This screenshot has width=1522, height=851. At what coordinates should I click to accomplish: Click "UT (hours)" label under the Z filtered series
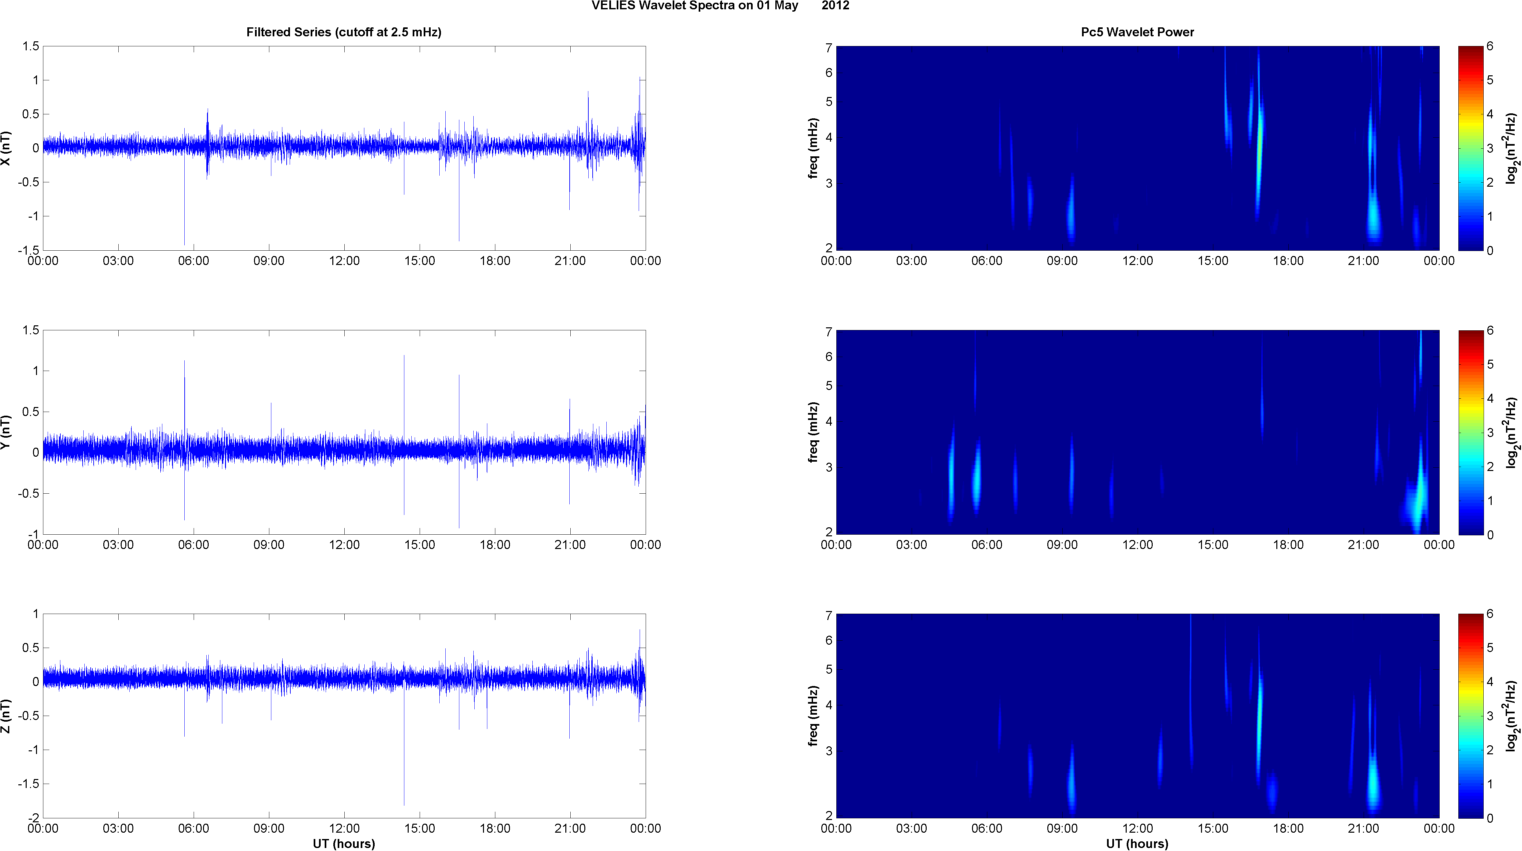coord(344,844)
